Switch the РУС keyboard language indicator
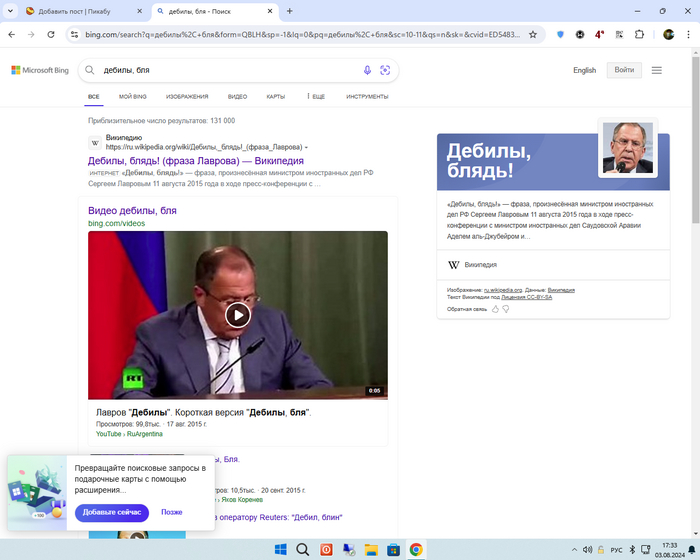This screenshot has width=700, height=560. pos(616,550)
